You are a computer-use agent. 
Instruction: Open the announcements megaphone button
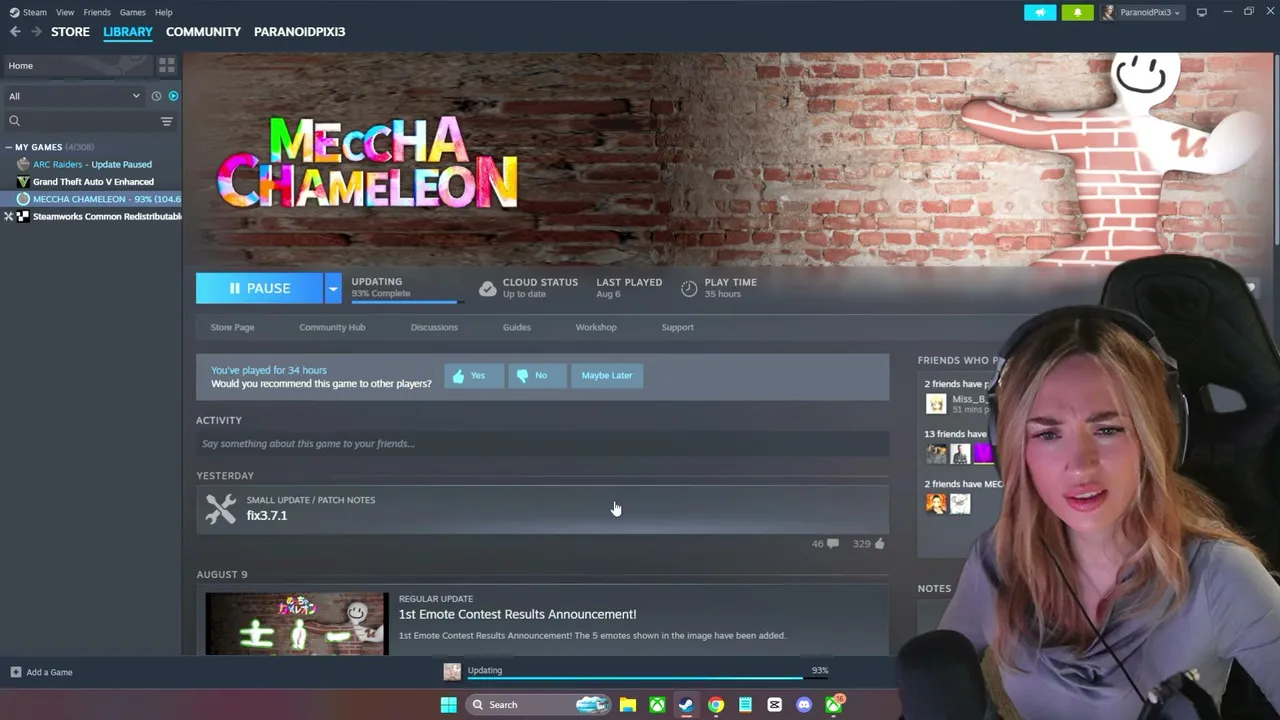pyautogui.click(x=1040, y=12)
